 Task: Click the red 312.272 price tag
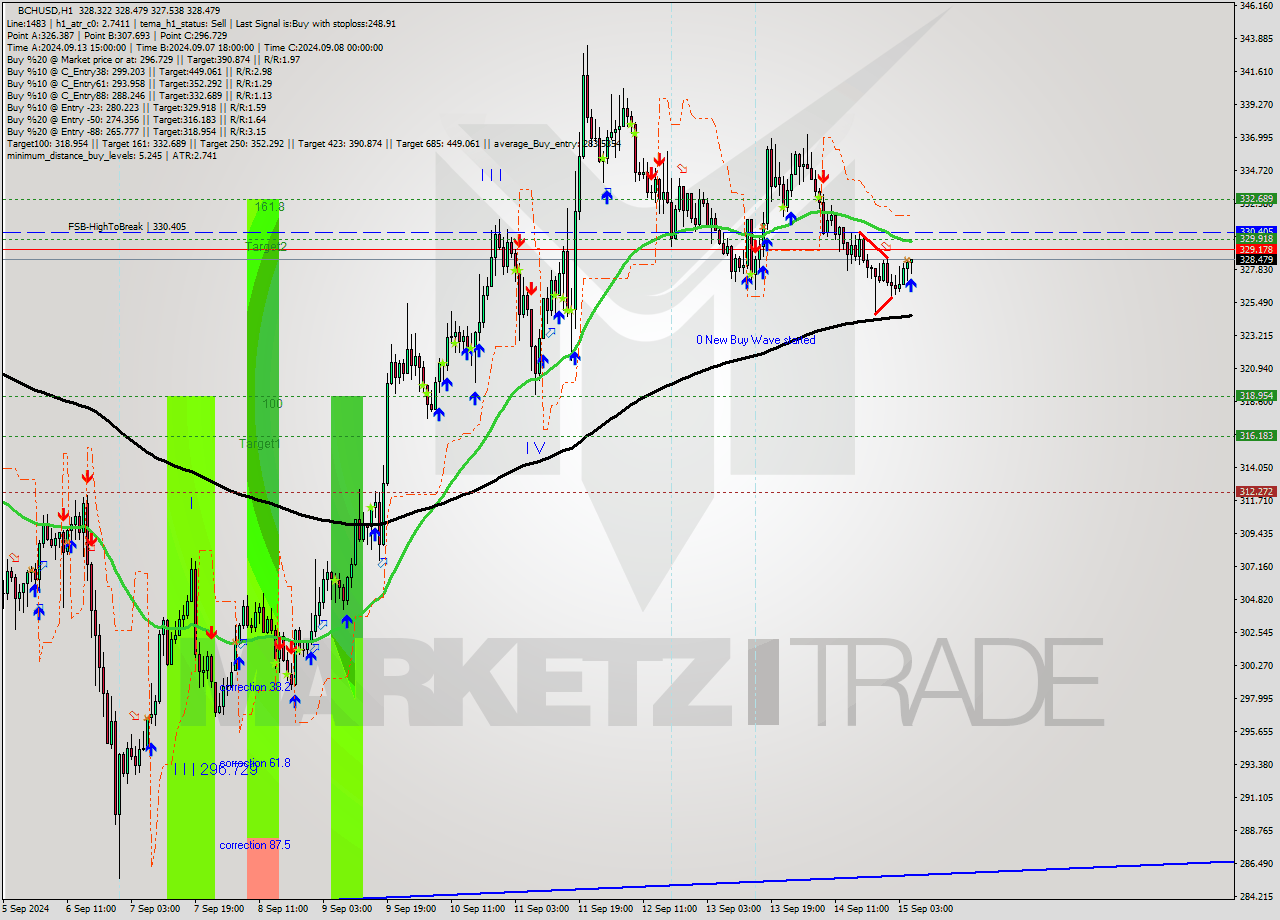1256,492
